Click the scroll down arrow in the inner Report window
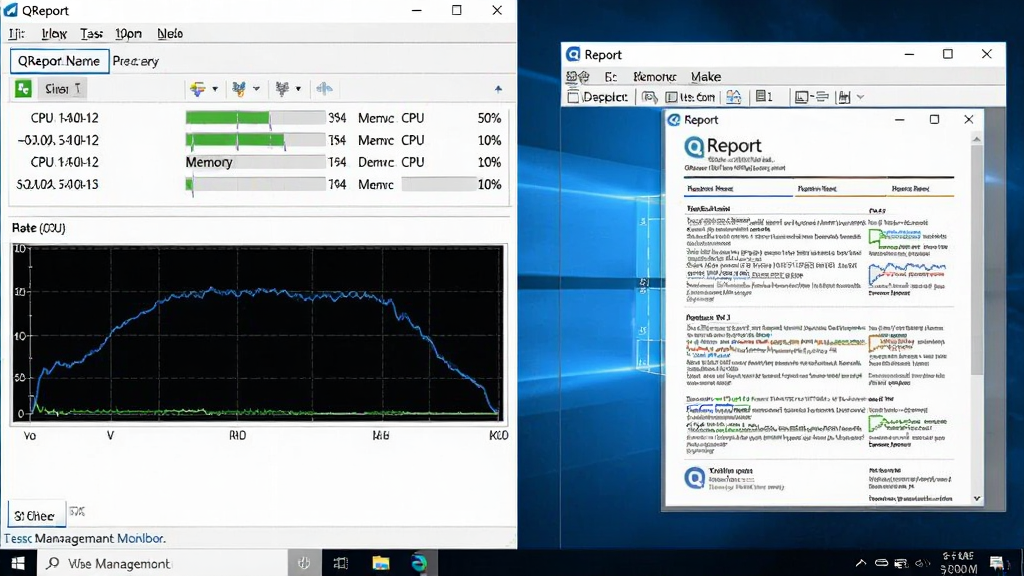Screen dimensions: 1024x576 (x=977, y=498)
